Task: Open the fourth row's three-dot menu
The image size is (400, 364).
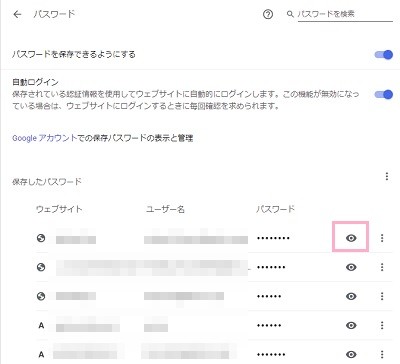Action: [x=382, y=325]
